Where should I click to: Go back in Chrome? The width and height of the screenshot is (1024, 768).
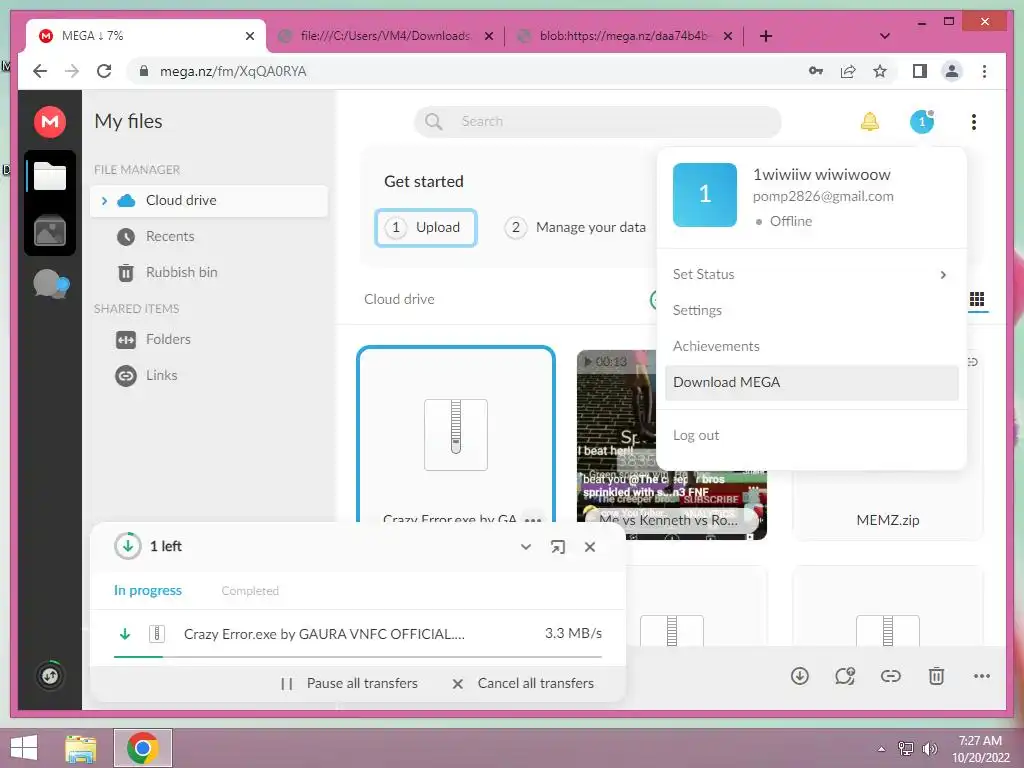pos(40,71)
